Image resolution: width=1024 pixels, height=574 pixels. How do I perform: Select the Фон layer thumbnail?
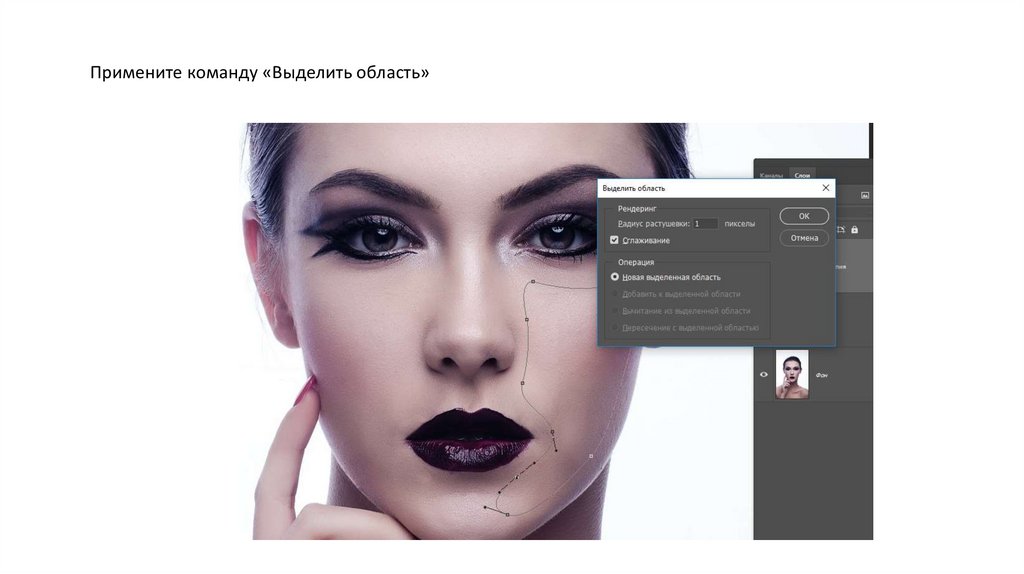coord(792,374)
